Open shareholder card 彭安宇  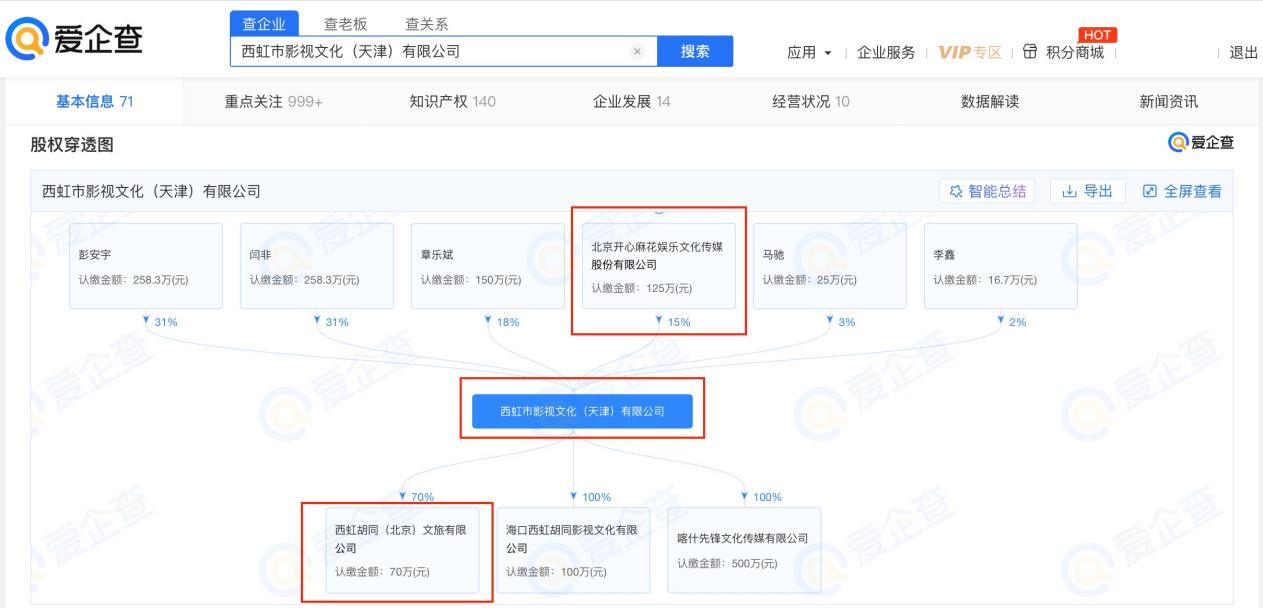coord(146,265)
